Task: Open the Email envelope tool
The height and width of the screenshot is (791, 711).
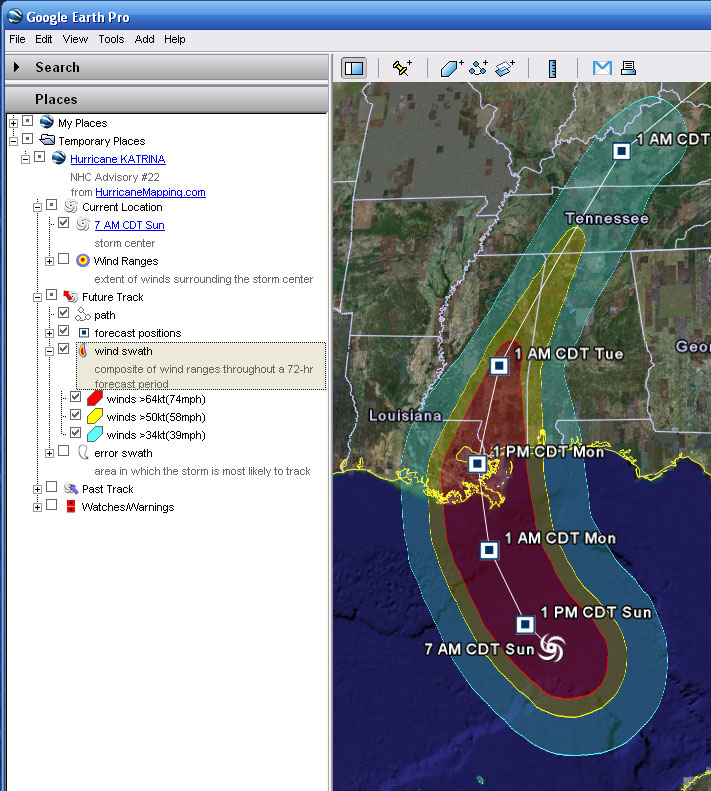Action: [602, 68]
